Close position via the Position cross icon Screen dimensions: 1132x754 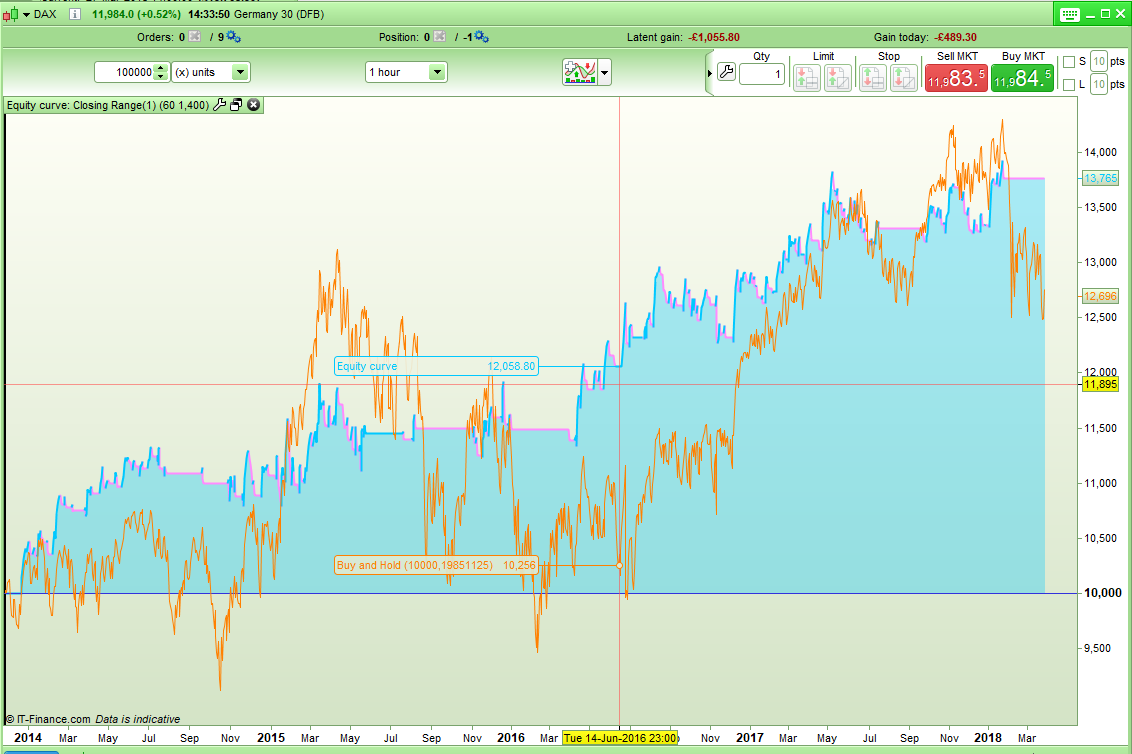coord(440,37)
